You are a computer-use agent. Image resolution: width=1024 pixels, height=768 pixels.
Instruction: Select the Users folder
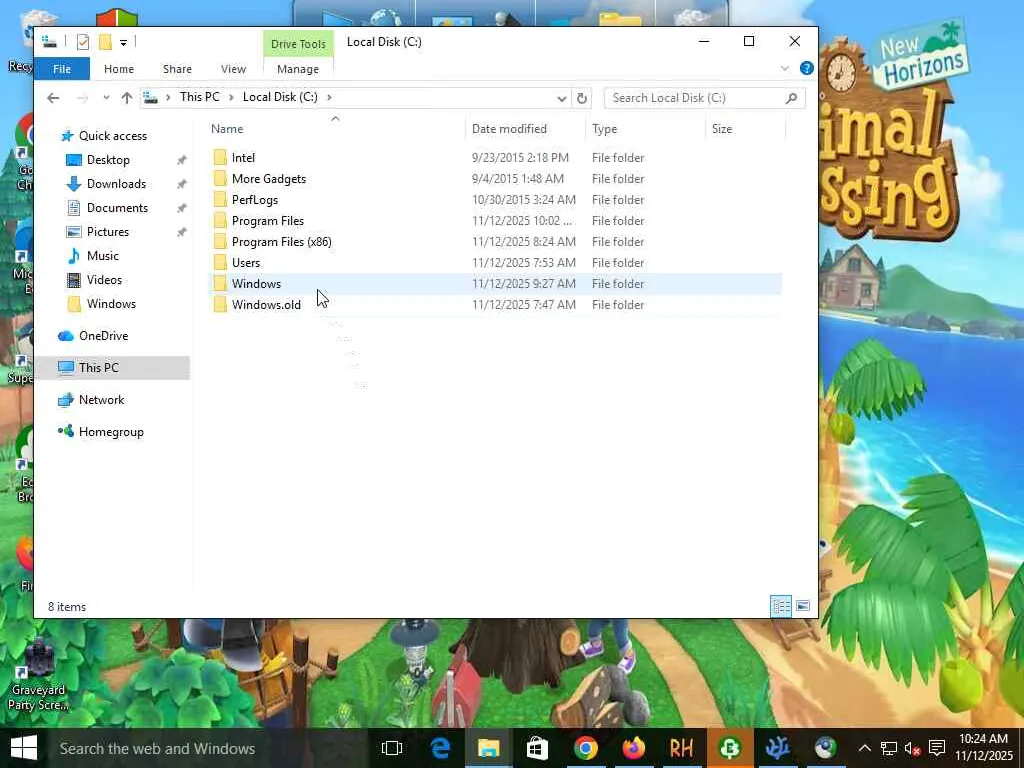click(x=495, y=262)
